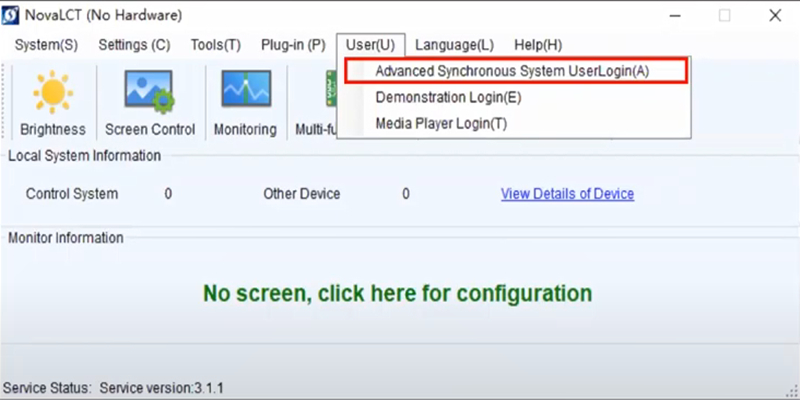This screenshot has height=400, width=800.
Task: Open the System(S) menu
Action: pyautogui.click(x=46, y=45)
